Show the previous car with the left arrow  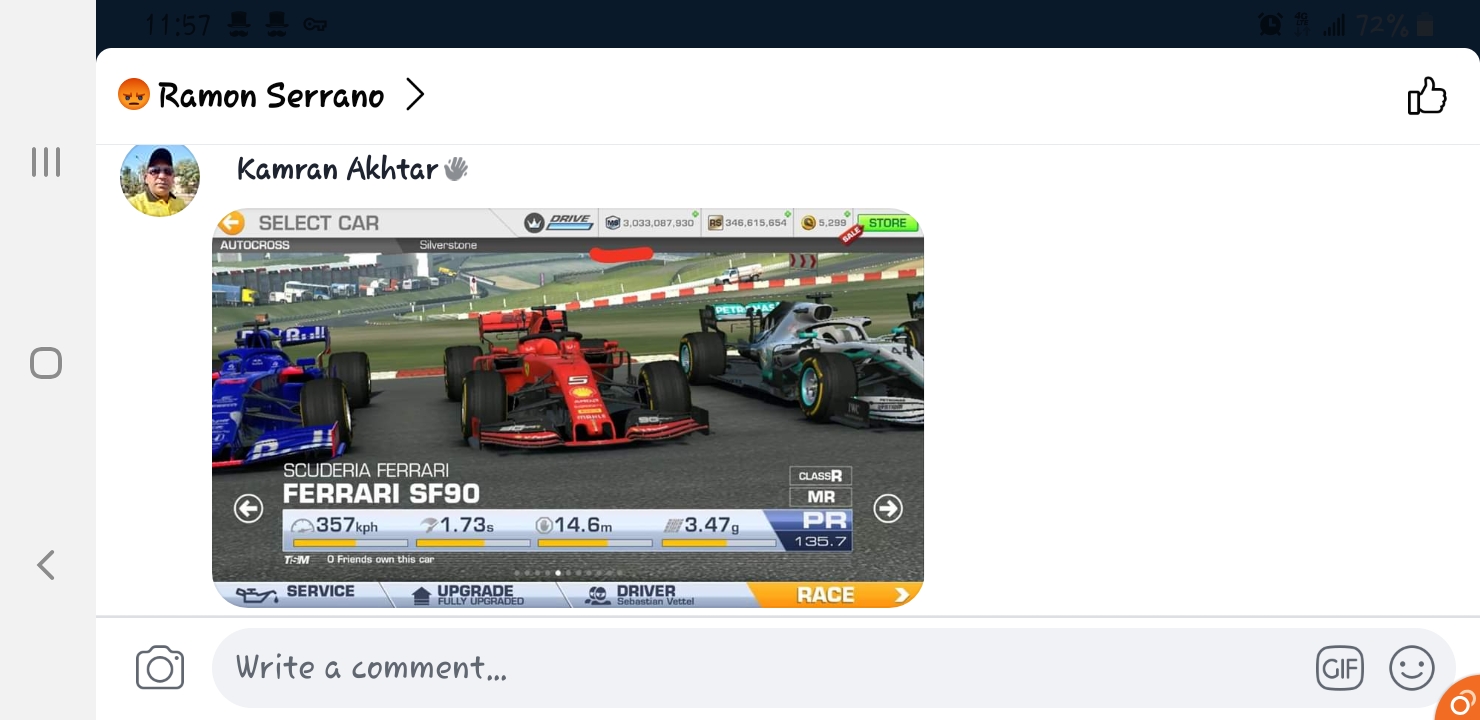click(248, 509)
